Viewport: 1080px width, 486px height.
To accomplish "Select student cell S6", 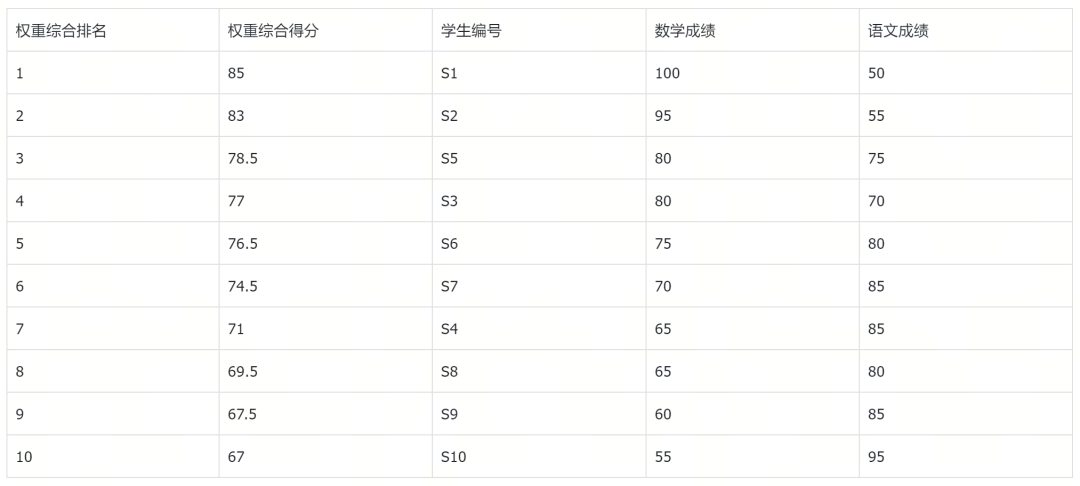I will click(449, 244).
